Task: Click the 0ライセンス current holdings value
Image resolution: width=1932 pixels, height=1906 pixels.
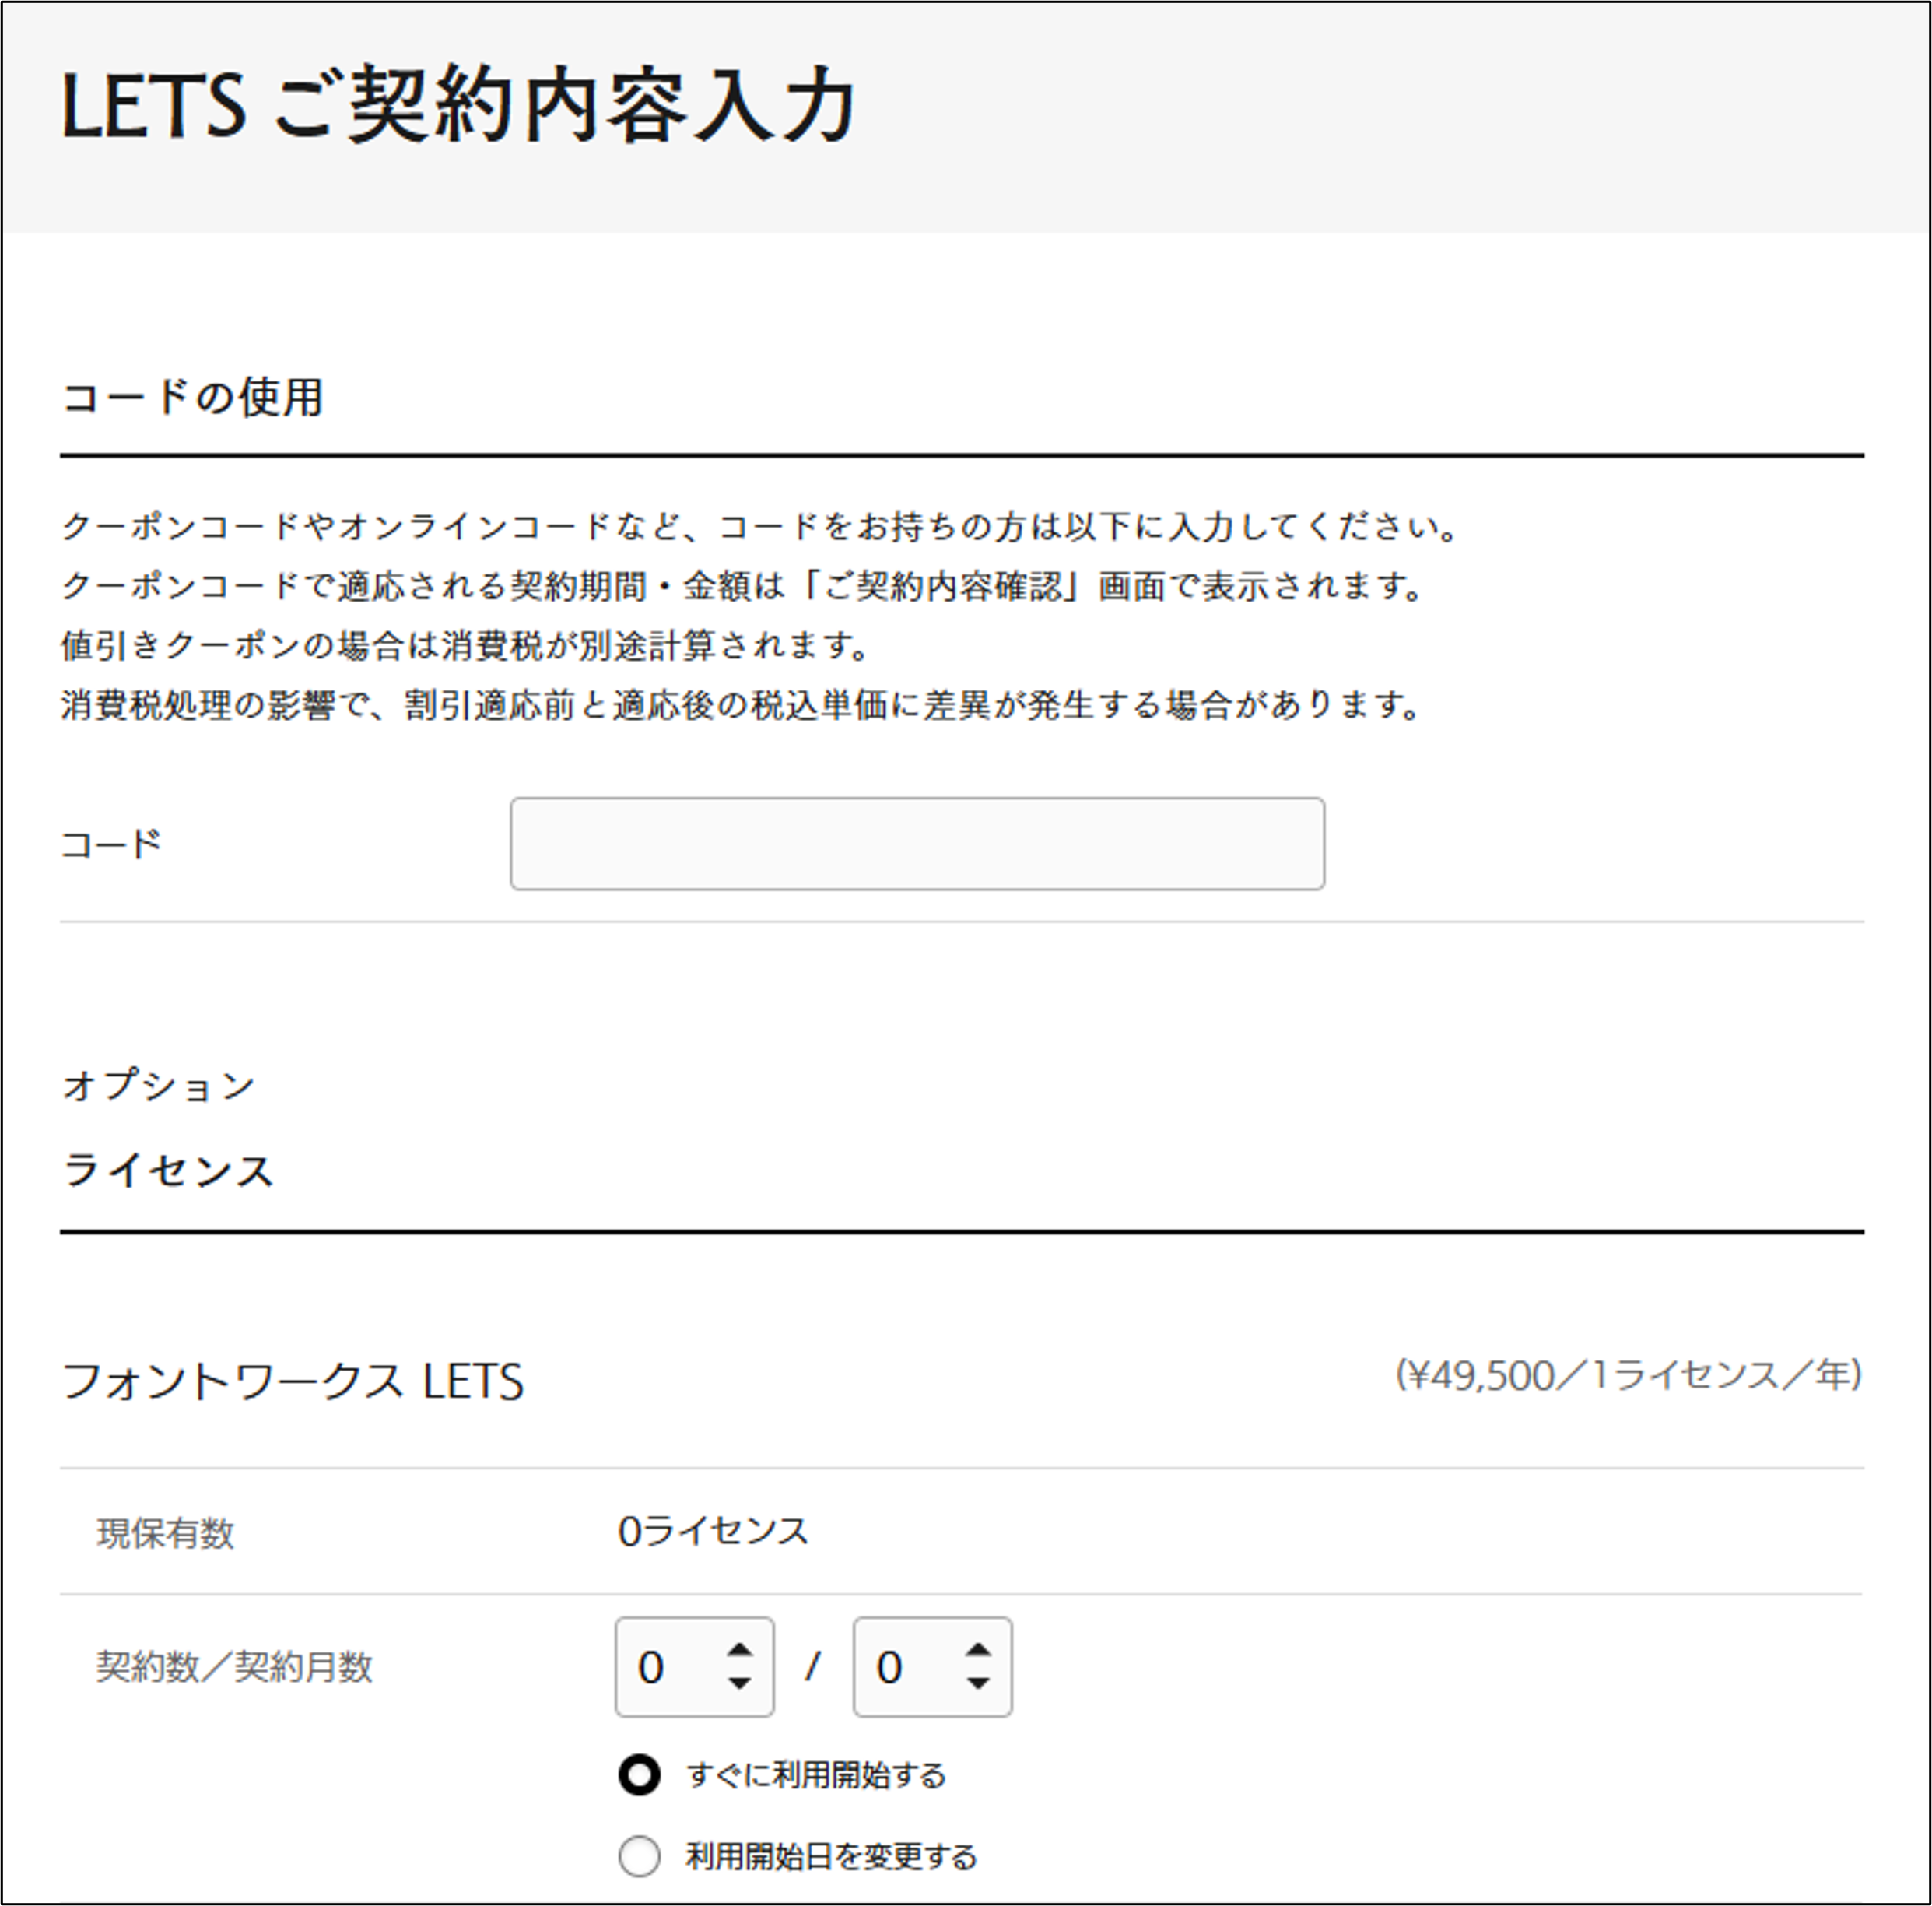Action: (x=713, y=1531)
